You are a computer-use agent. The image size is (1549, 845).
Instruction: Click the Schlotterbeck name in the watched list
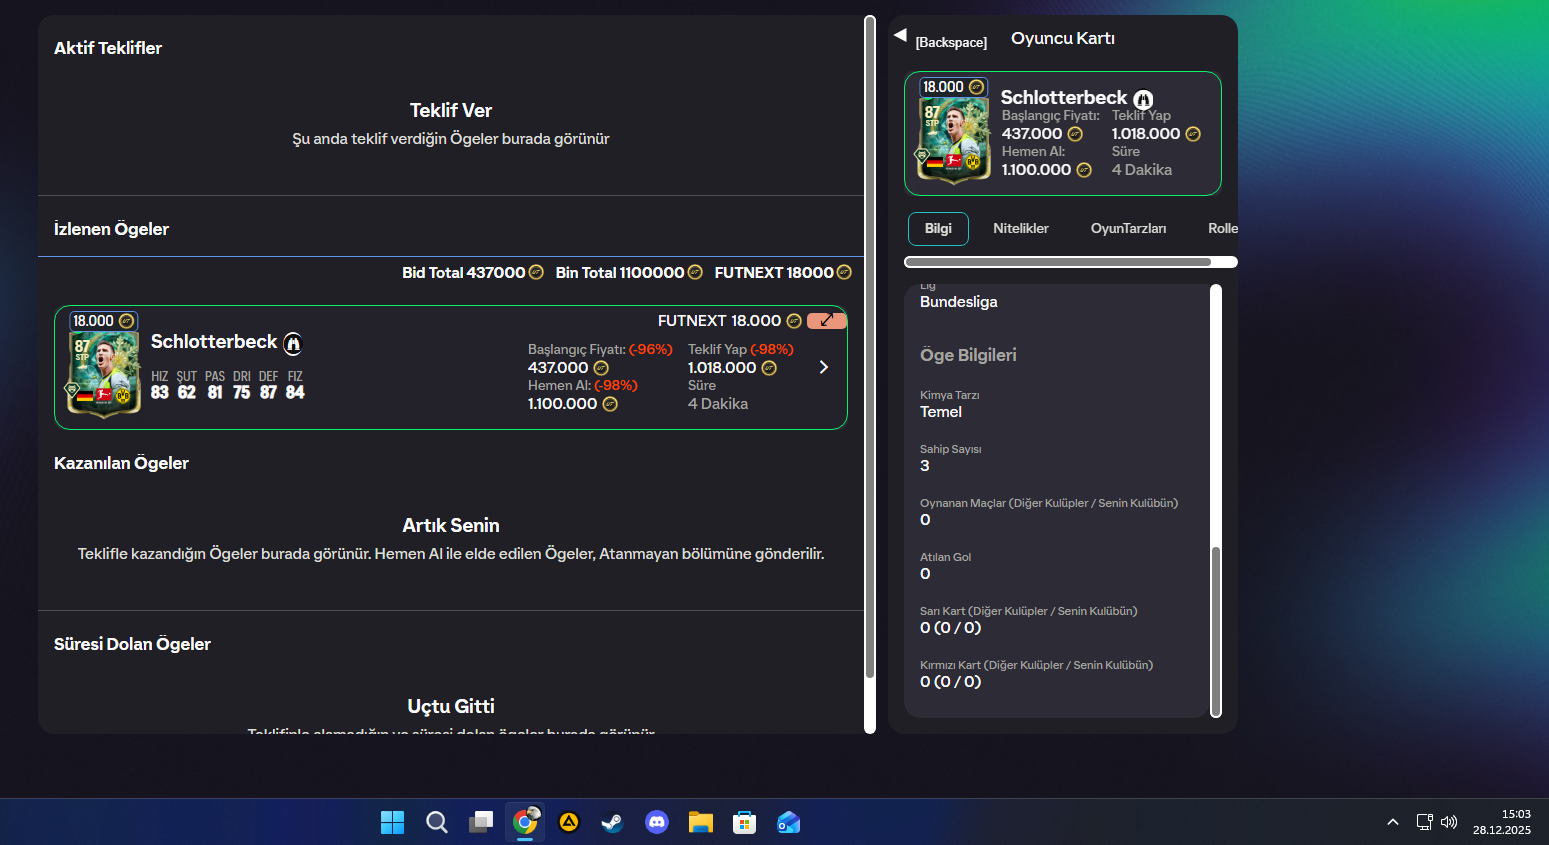tap(214, 342)
